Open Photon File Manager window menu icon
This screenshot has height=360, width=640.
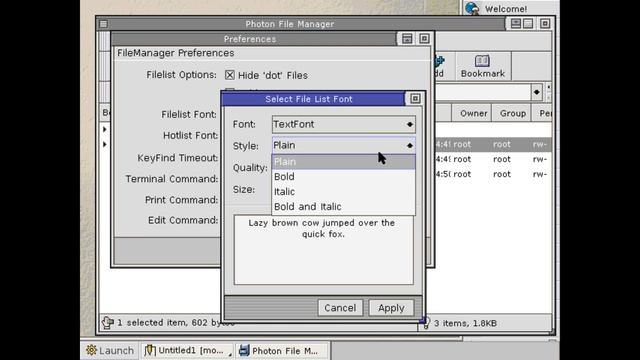point(104,24)
